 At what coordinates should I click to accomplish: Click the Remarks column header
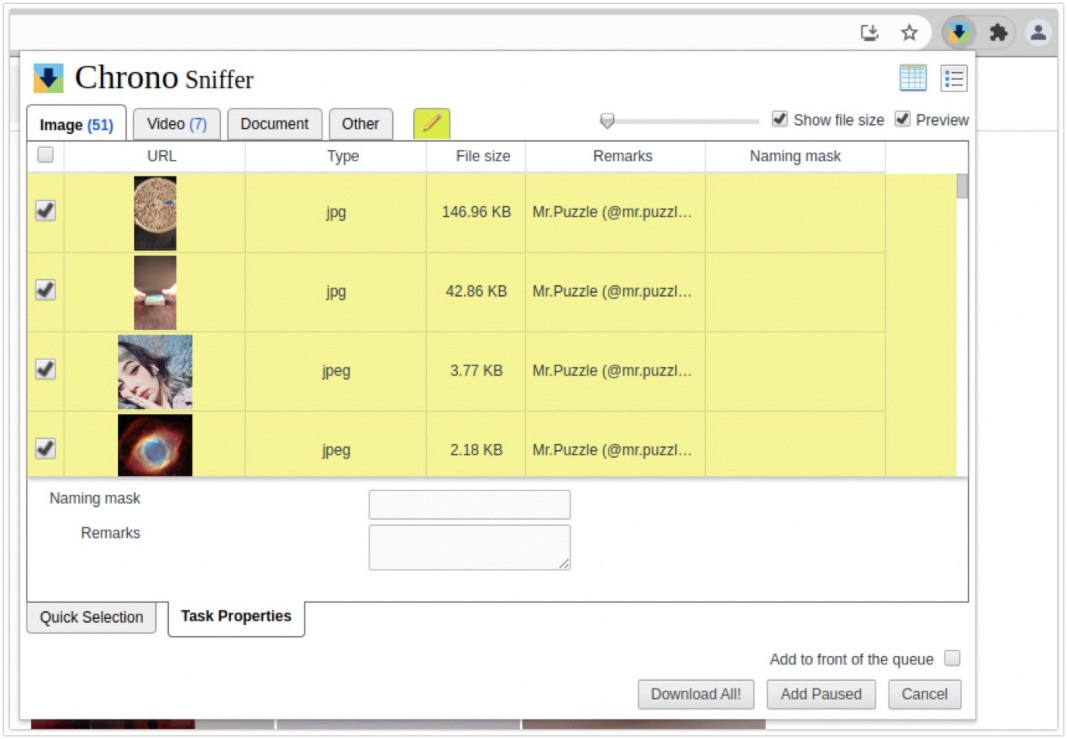[615, 156]
